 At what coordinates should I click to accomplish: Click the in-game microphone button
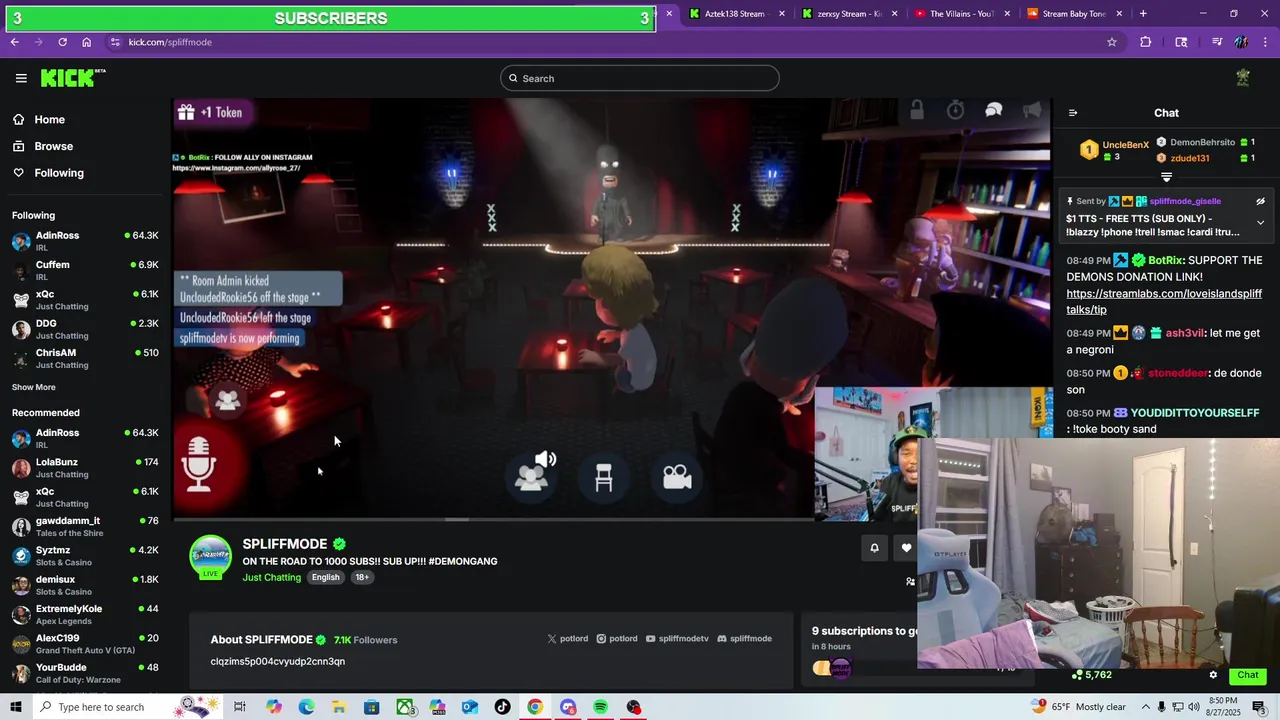tap(198, 465)
